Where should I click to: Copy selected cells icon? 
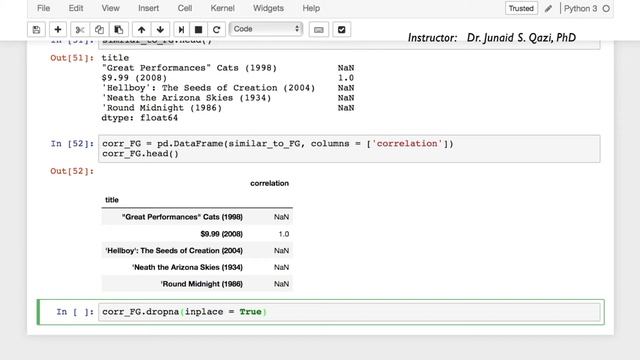pos(99,29)
